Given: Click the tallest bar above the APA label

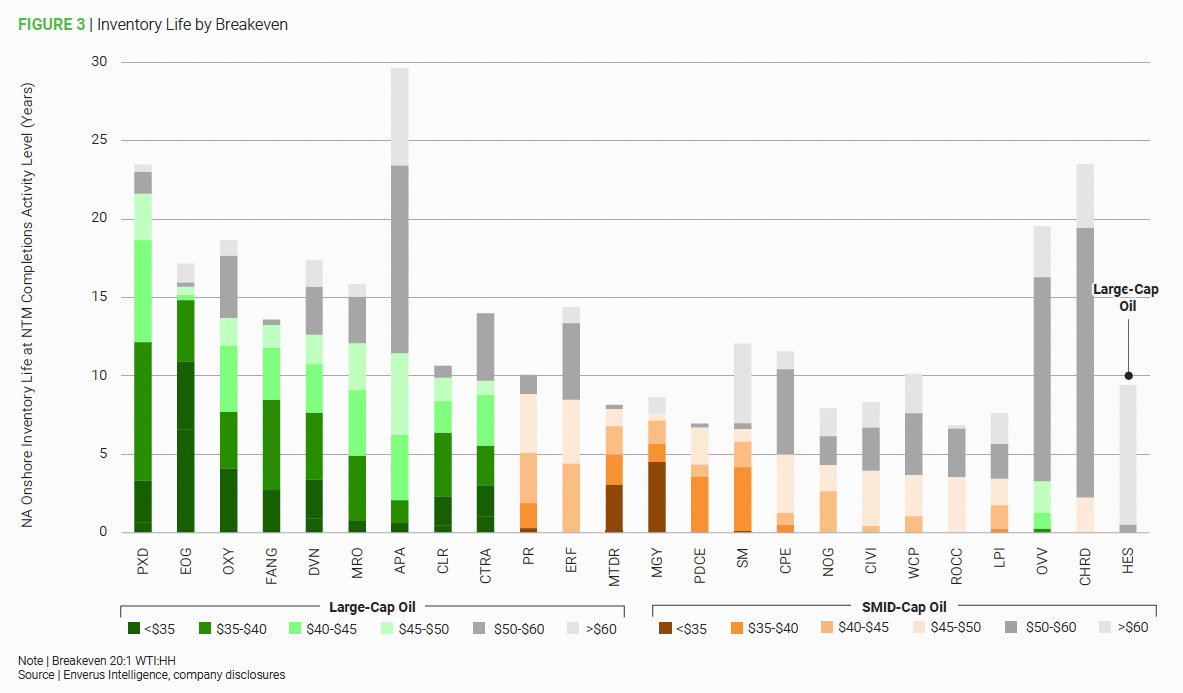Looking at the screenshot, I should point(403,300).
